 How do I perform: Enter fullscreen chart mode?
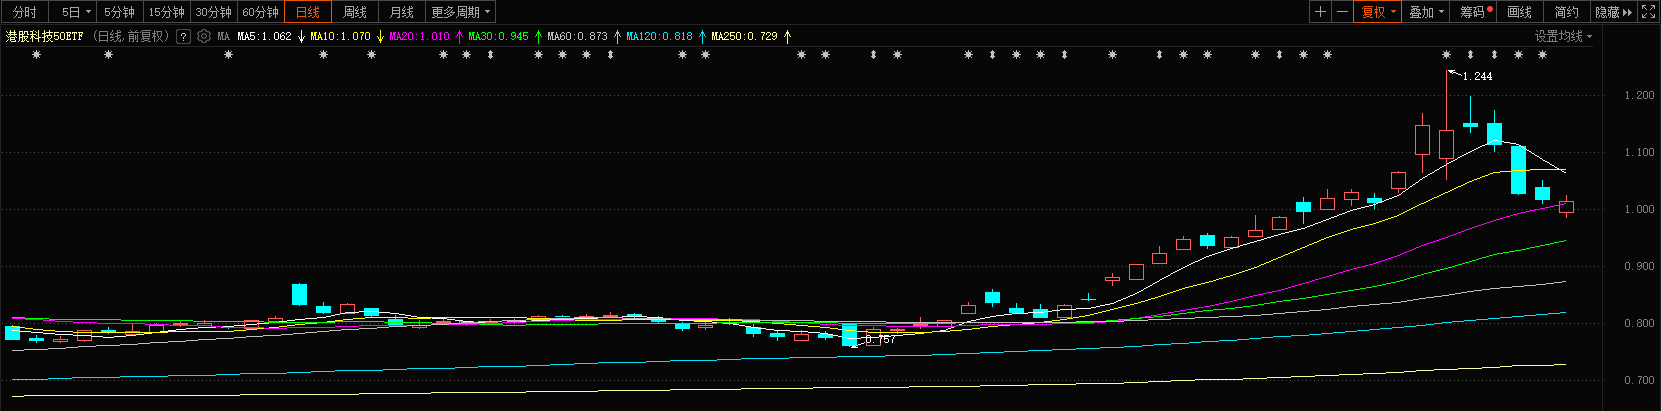tap(1649, 12)
